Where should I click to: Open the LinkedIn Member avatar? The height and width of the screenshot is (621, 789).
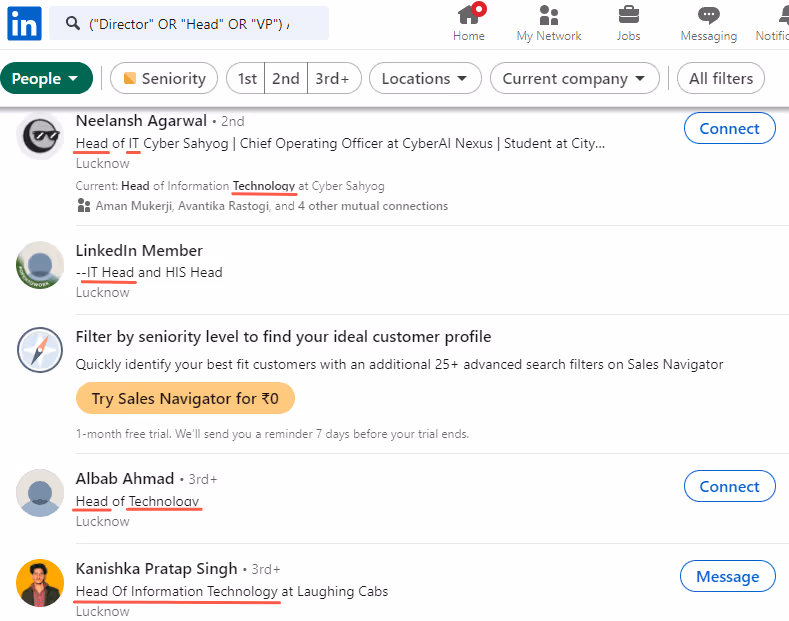tap(40, 265)
